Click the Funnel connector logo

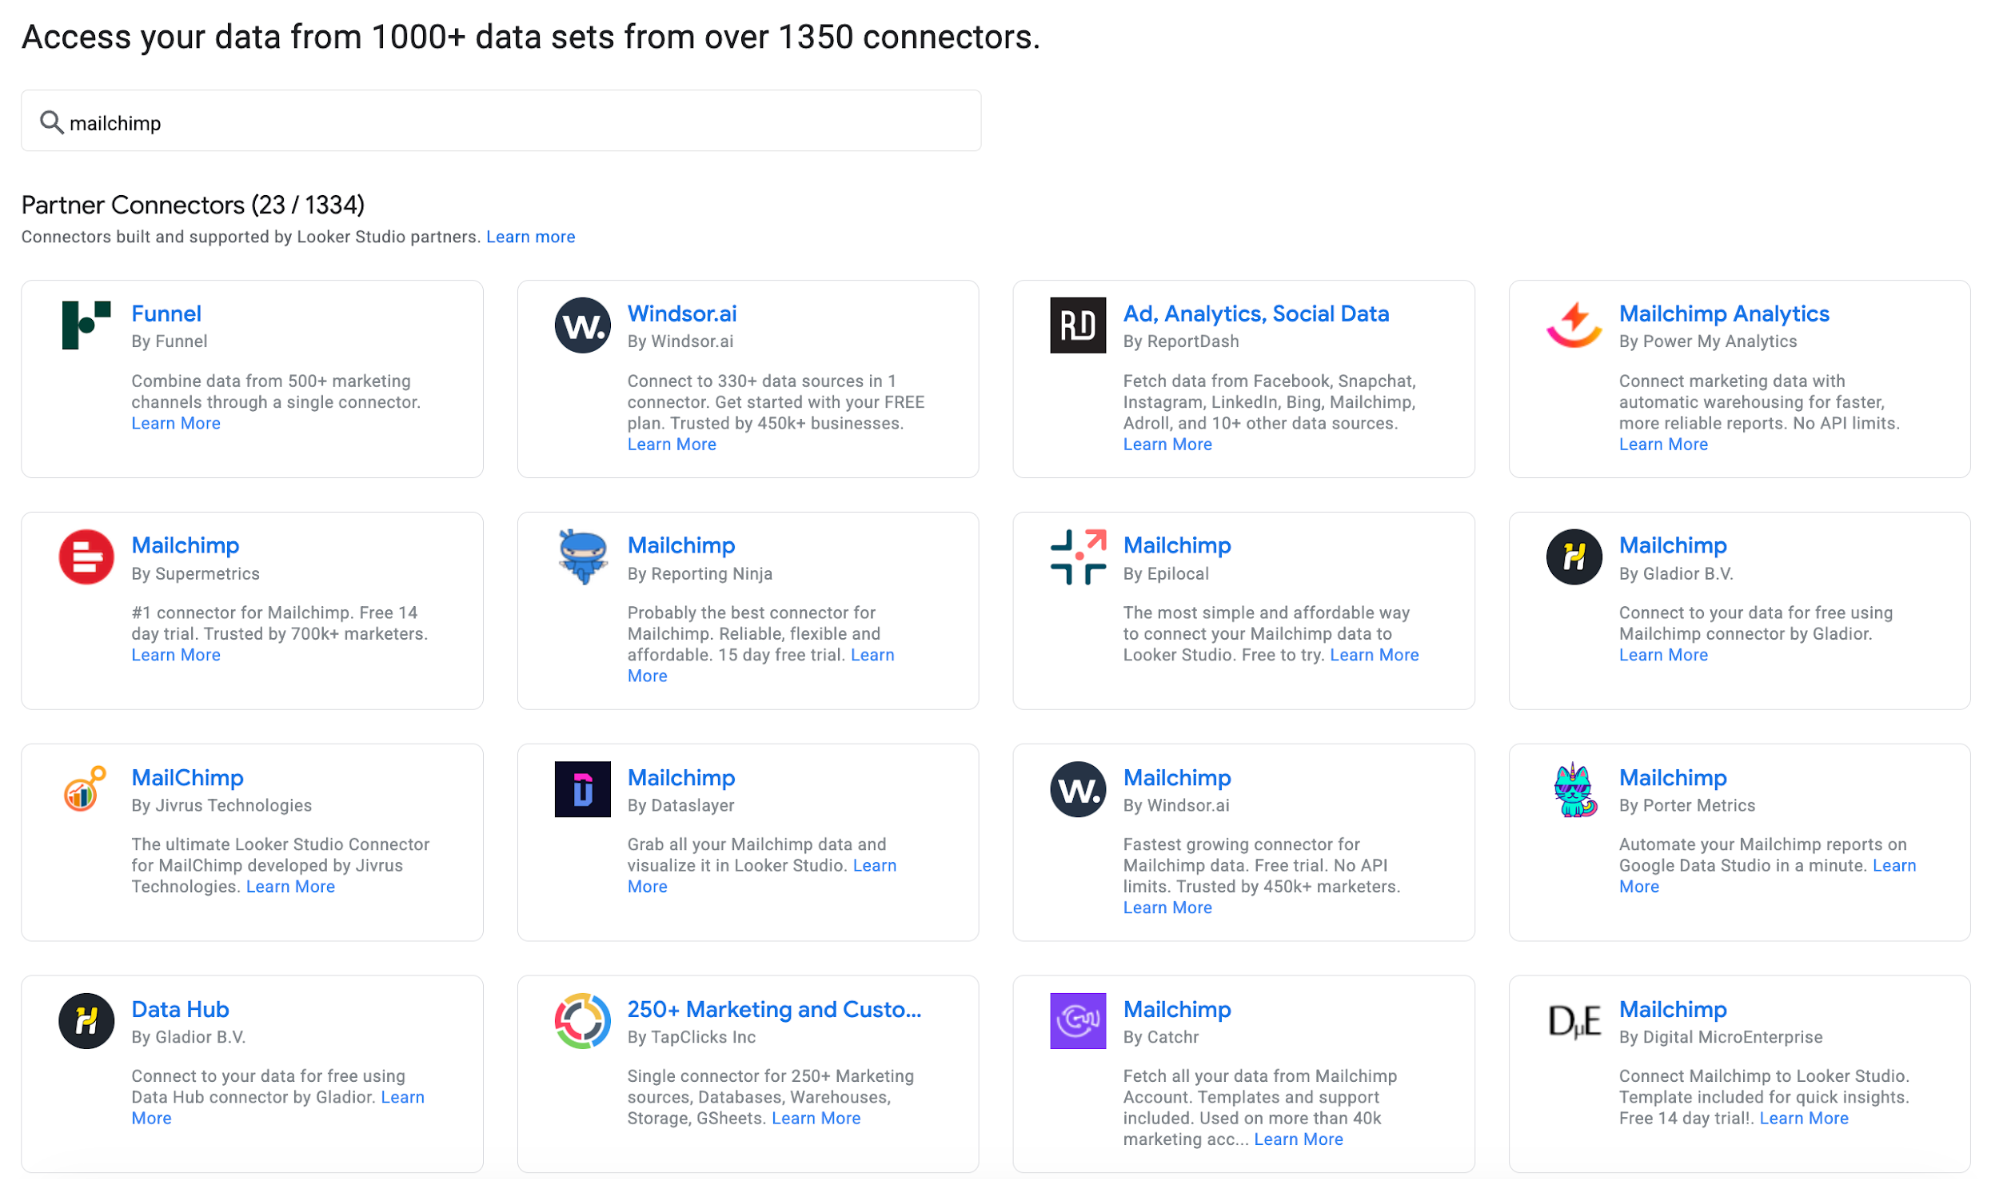[x=86, y=325]
